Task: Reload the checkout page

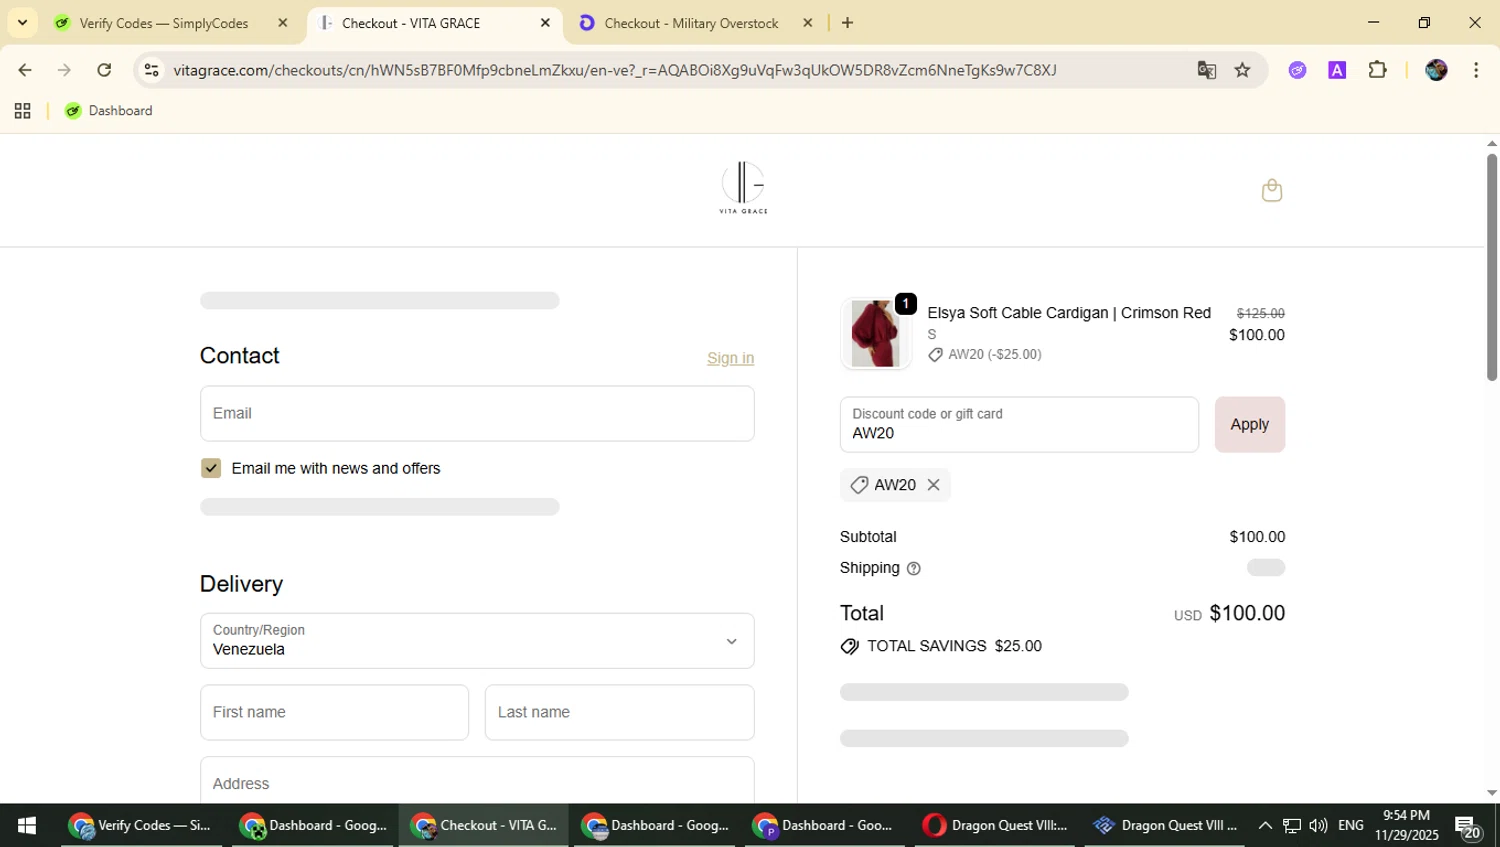Action: pos(104,70)
